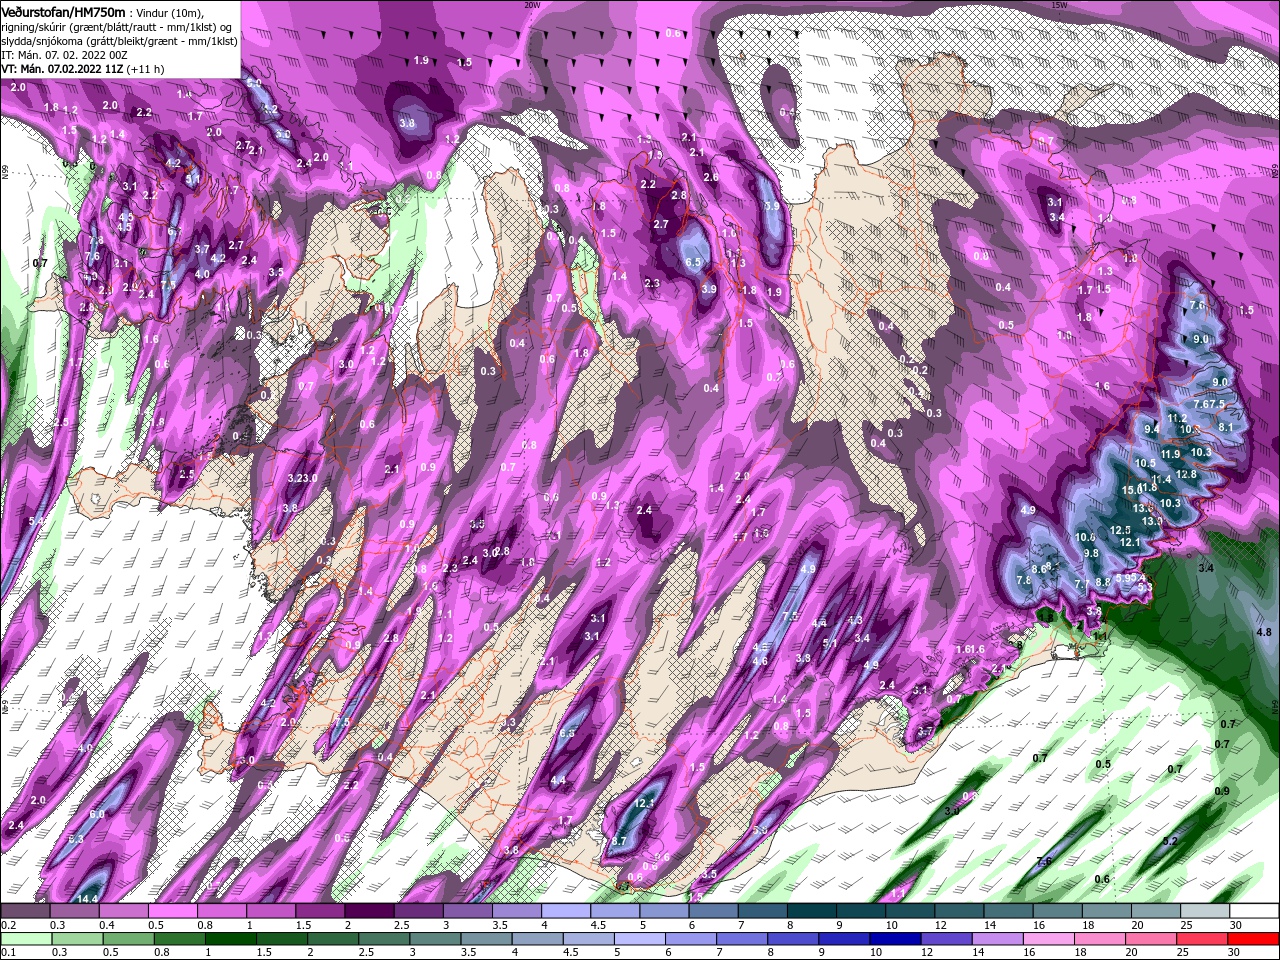Click the light pink 16 swatch in lower scale
This screenshot has height=960, width=1280.
pyautogui.click(x=1049, y=938)
